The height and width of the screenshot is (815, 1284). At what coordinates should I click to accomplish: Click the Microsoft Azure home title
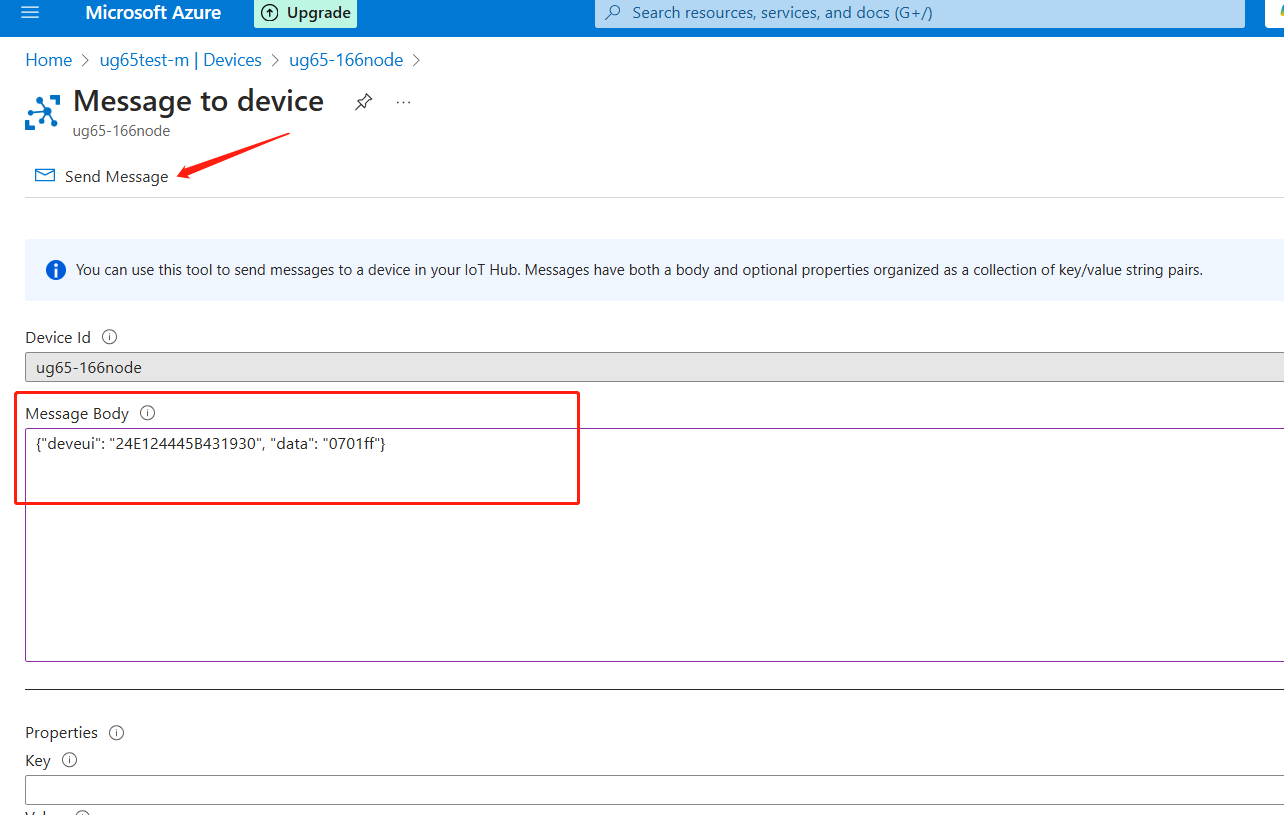tap(153, 13)
